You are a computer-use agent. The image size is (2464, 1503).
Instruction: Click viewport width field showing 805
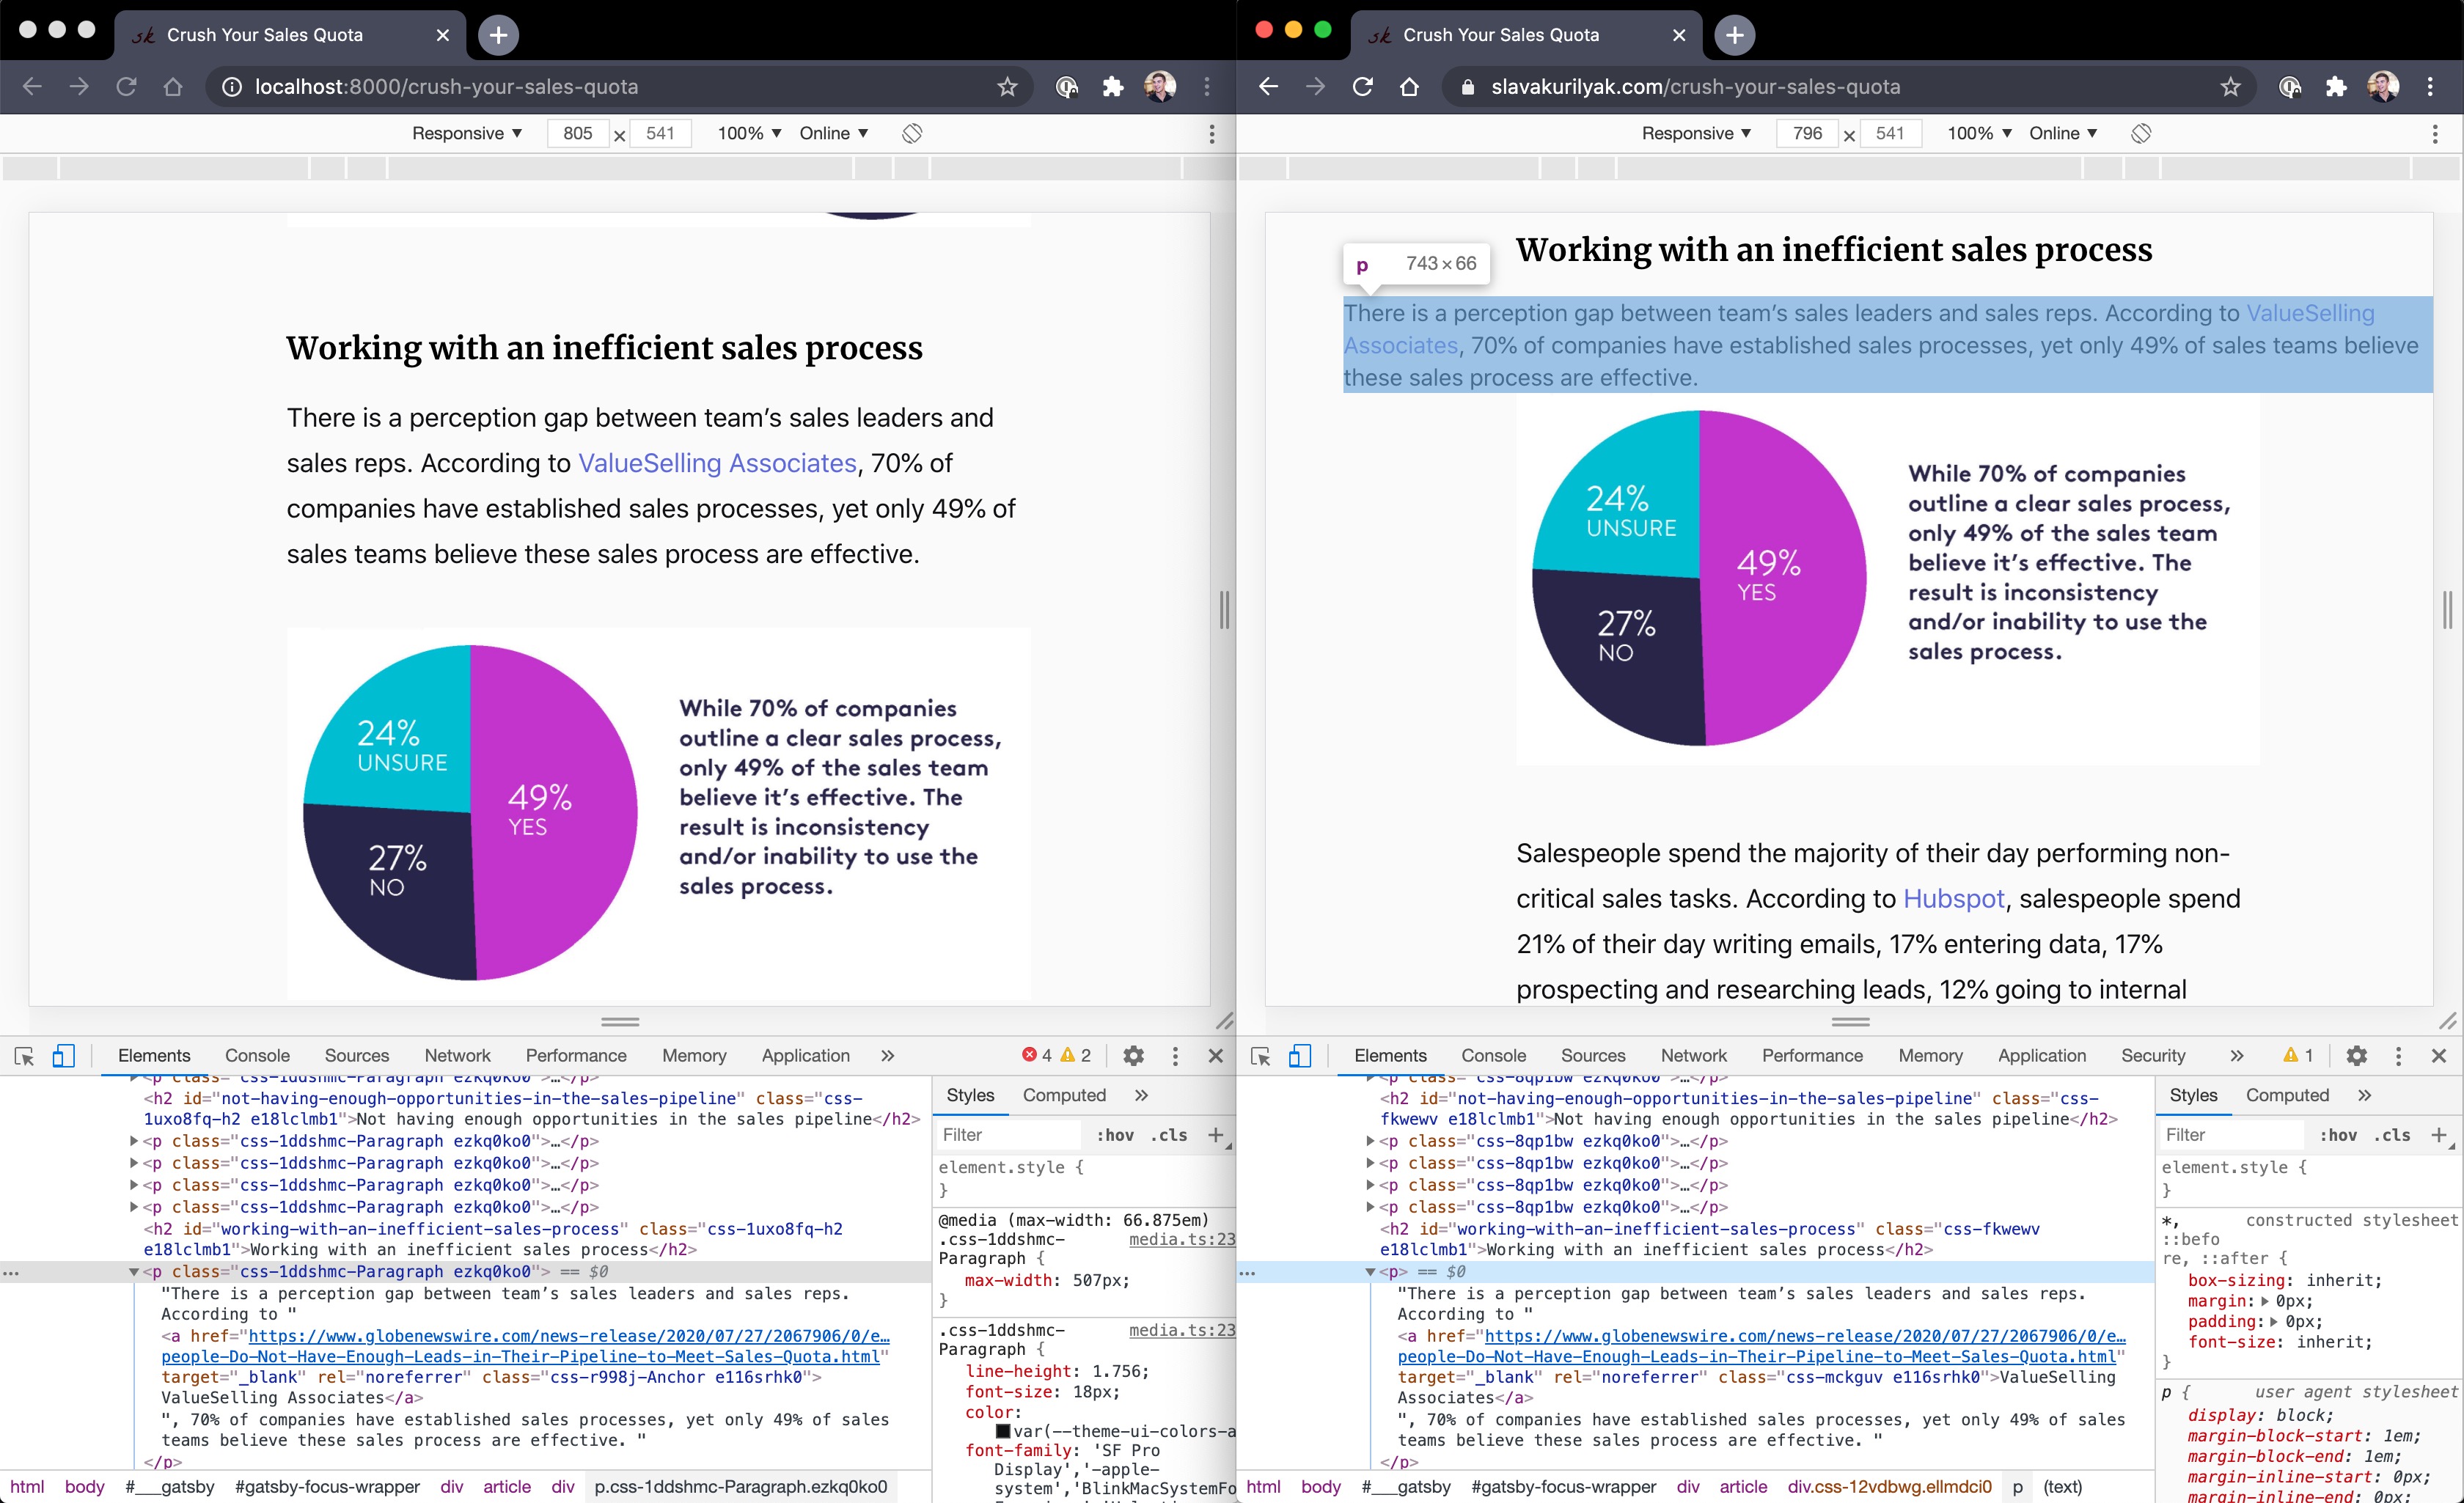578,133
